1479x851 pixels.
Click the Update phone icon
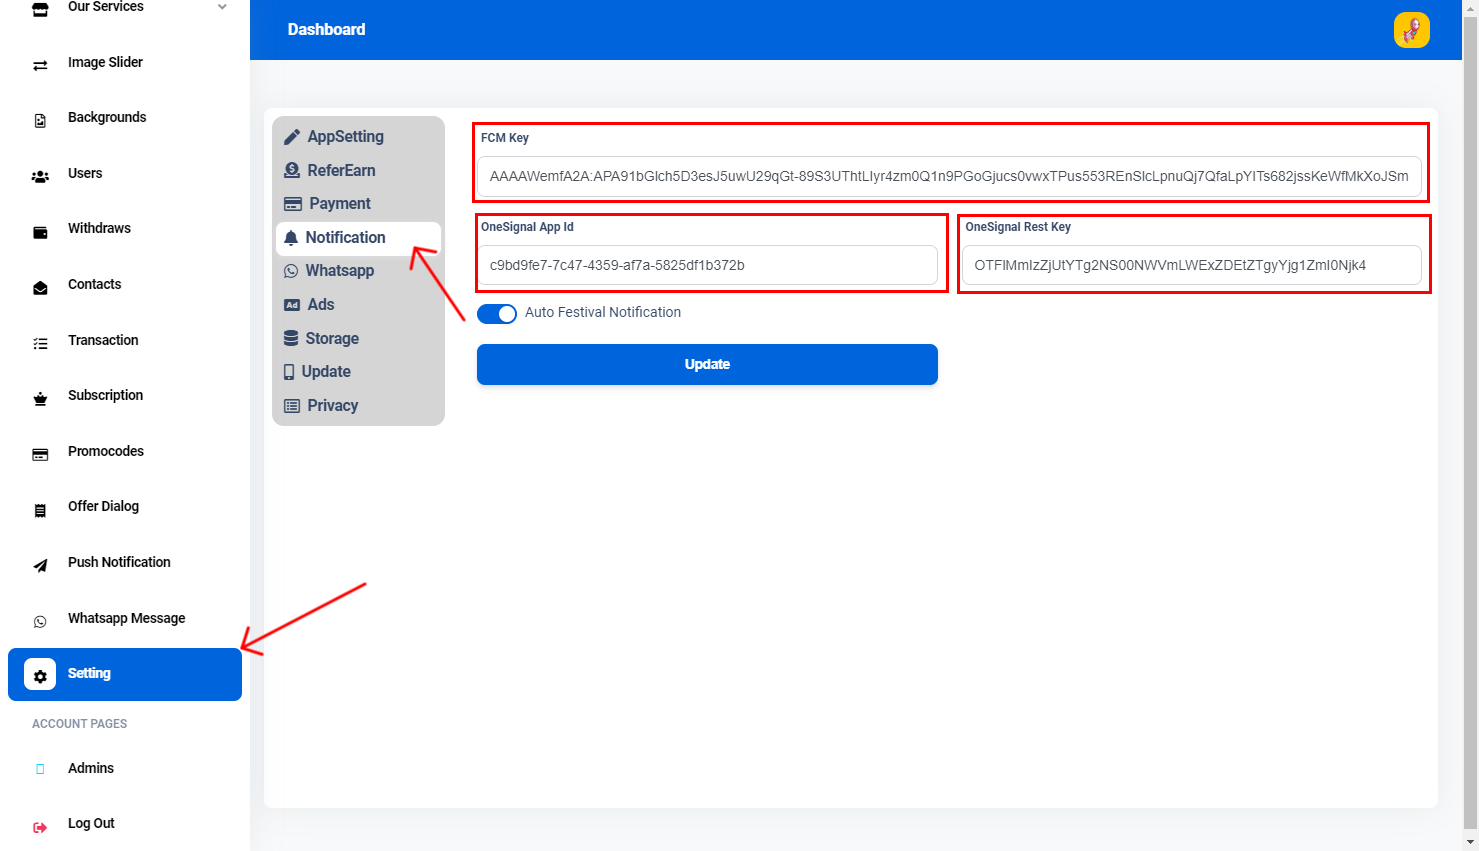(x=289, y=372)
